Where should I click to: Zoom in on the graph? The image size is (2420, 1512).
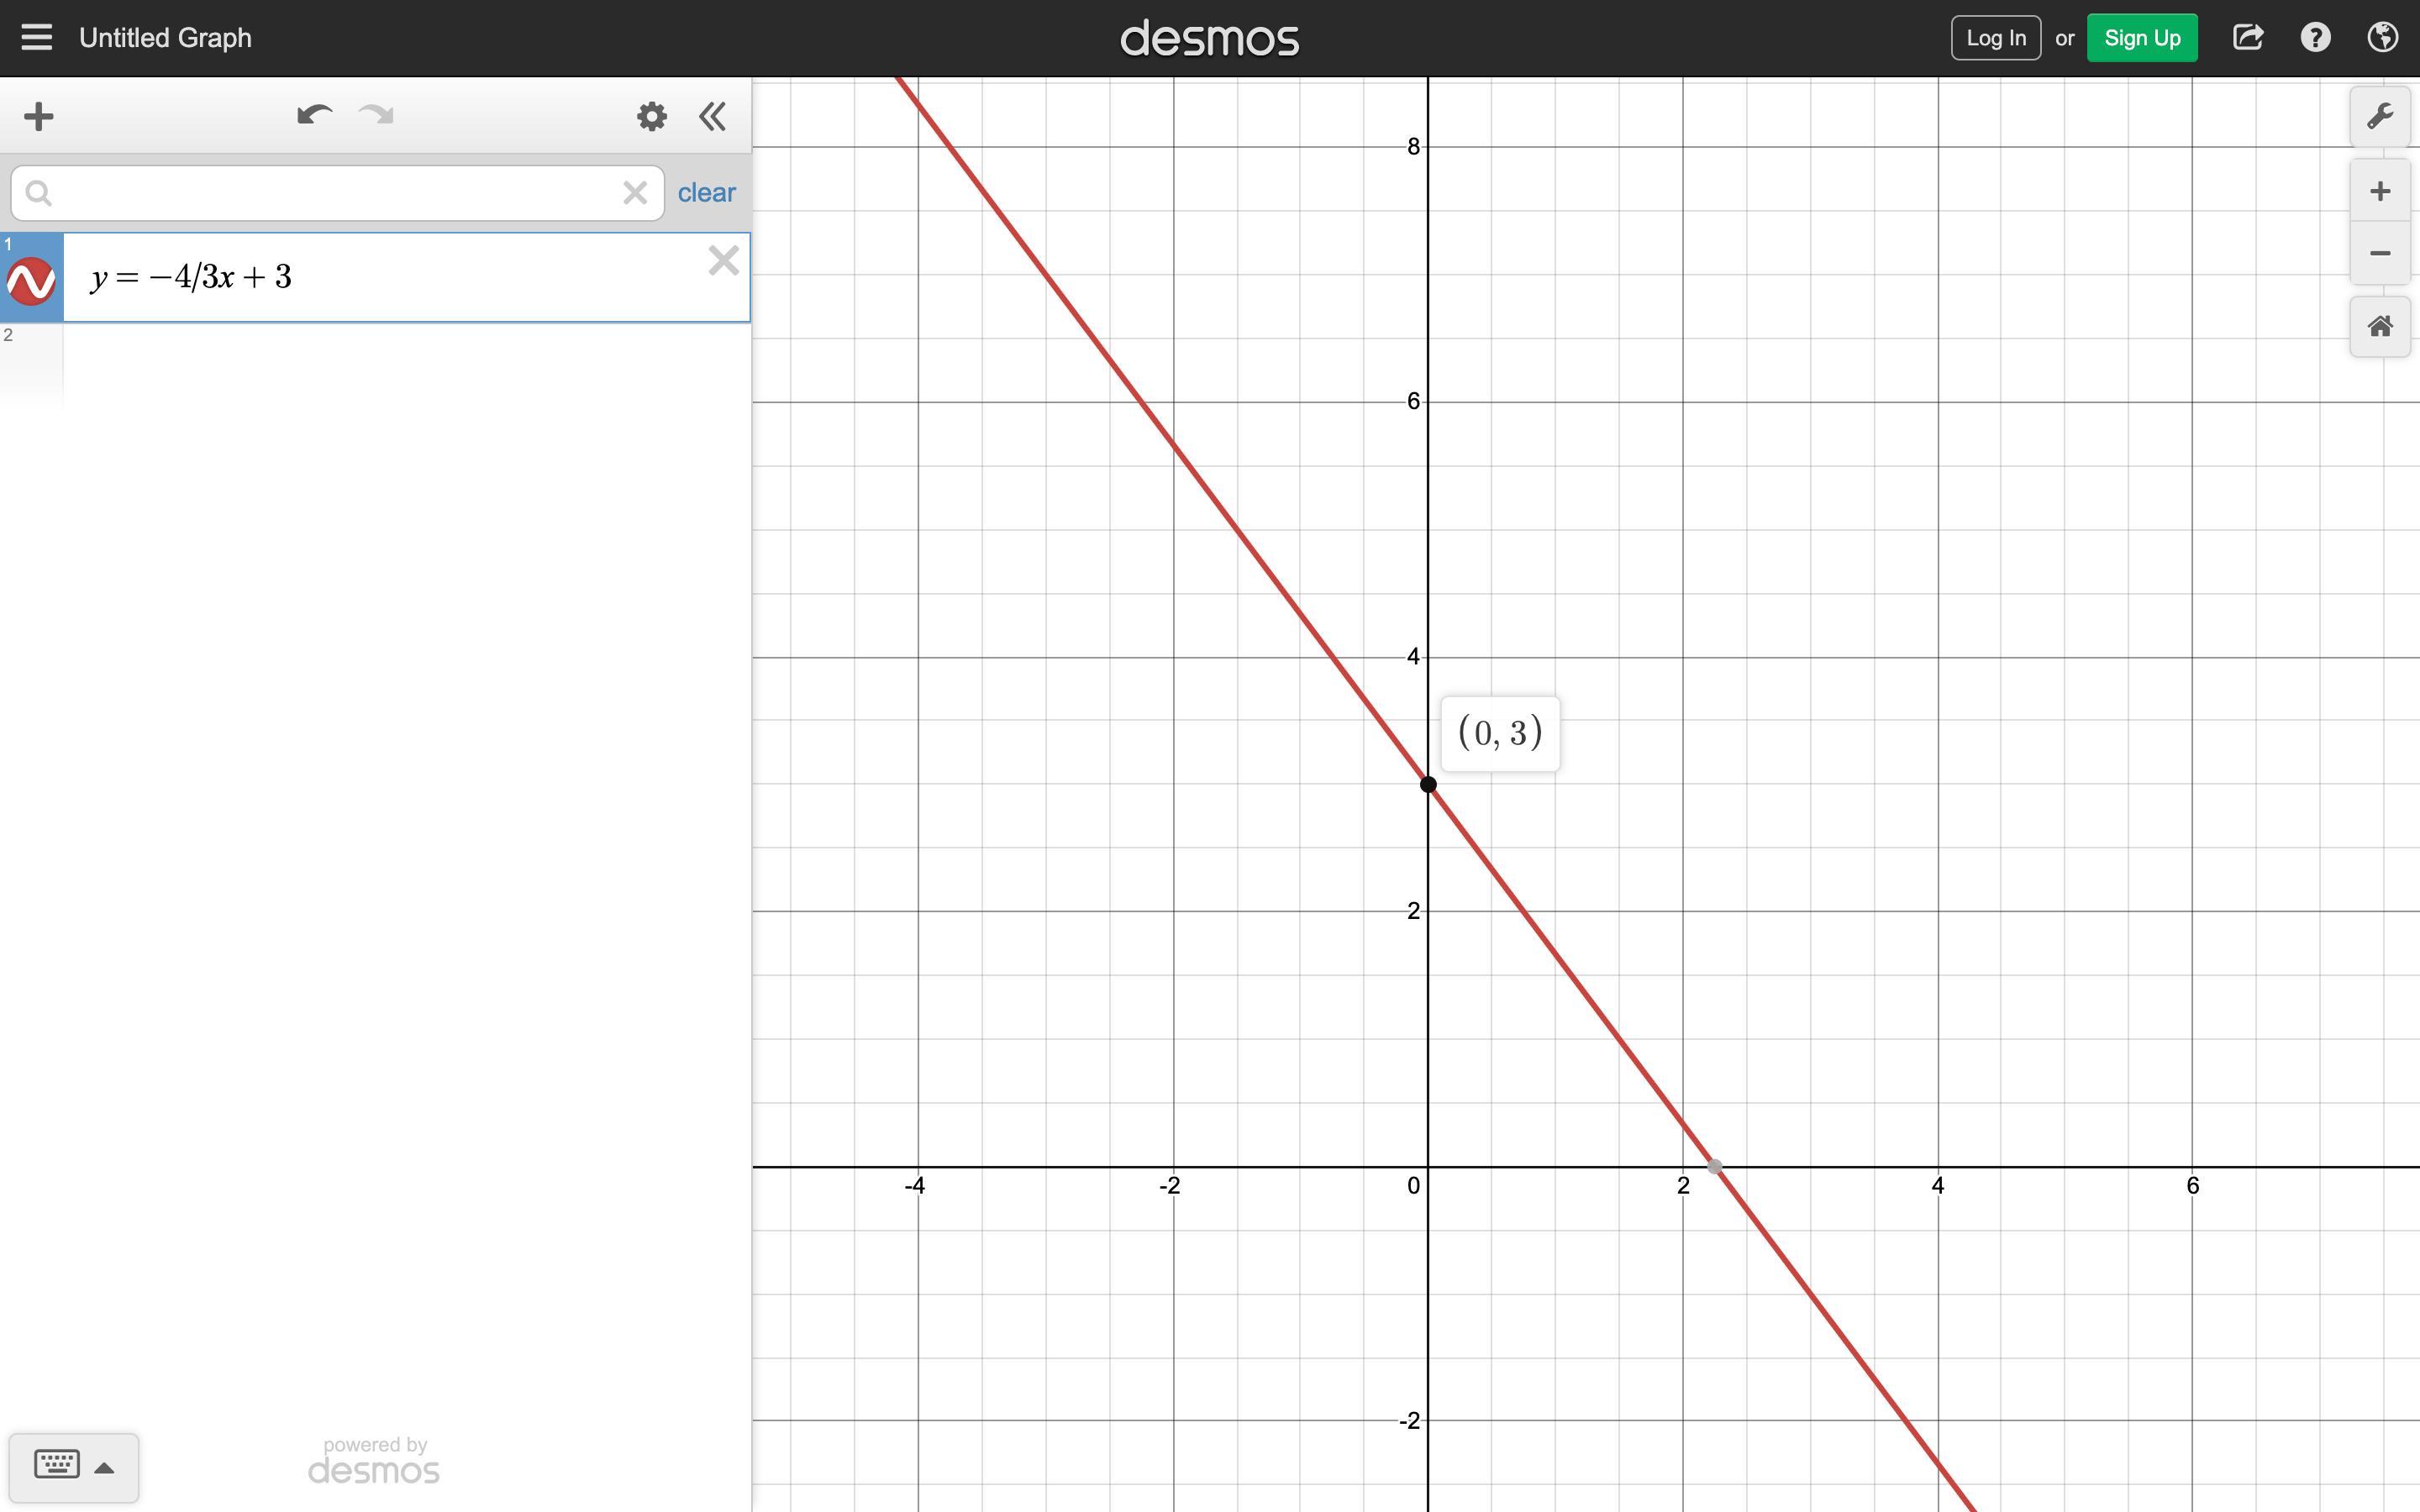pos(2379,191)
